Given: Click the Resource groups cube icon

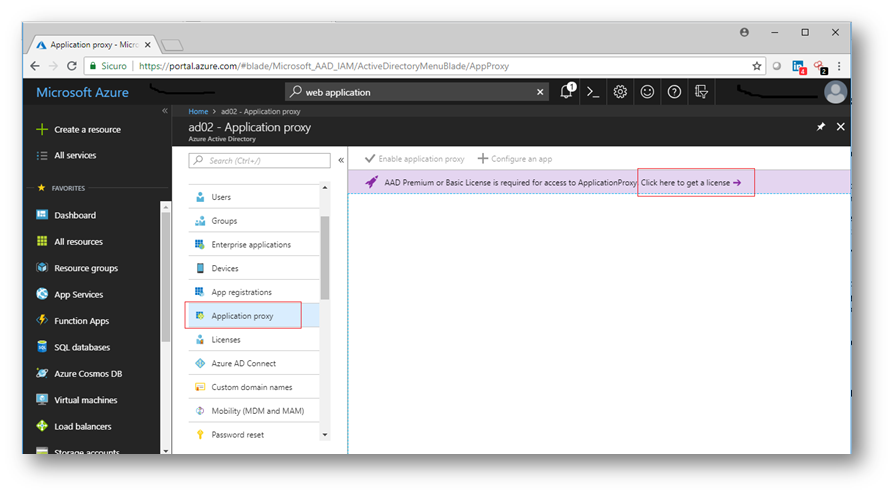Looking at the screenshot, I should click(42, 267).
